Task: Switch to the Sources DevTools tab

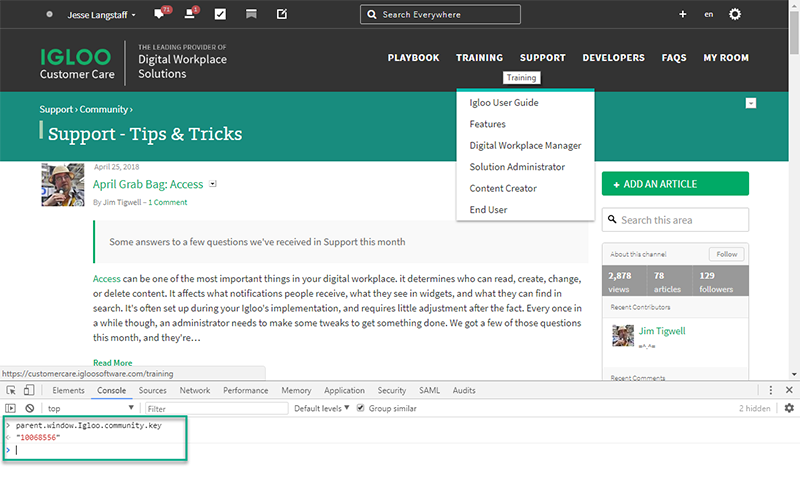Action: (x=153, y=390)
